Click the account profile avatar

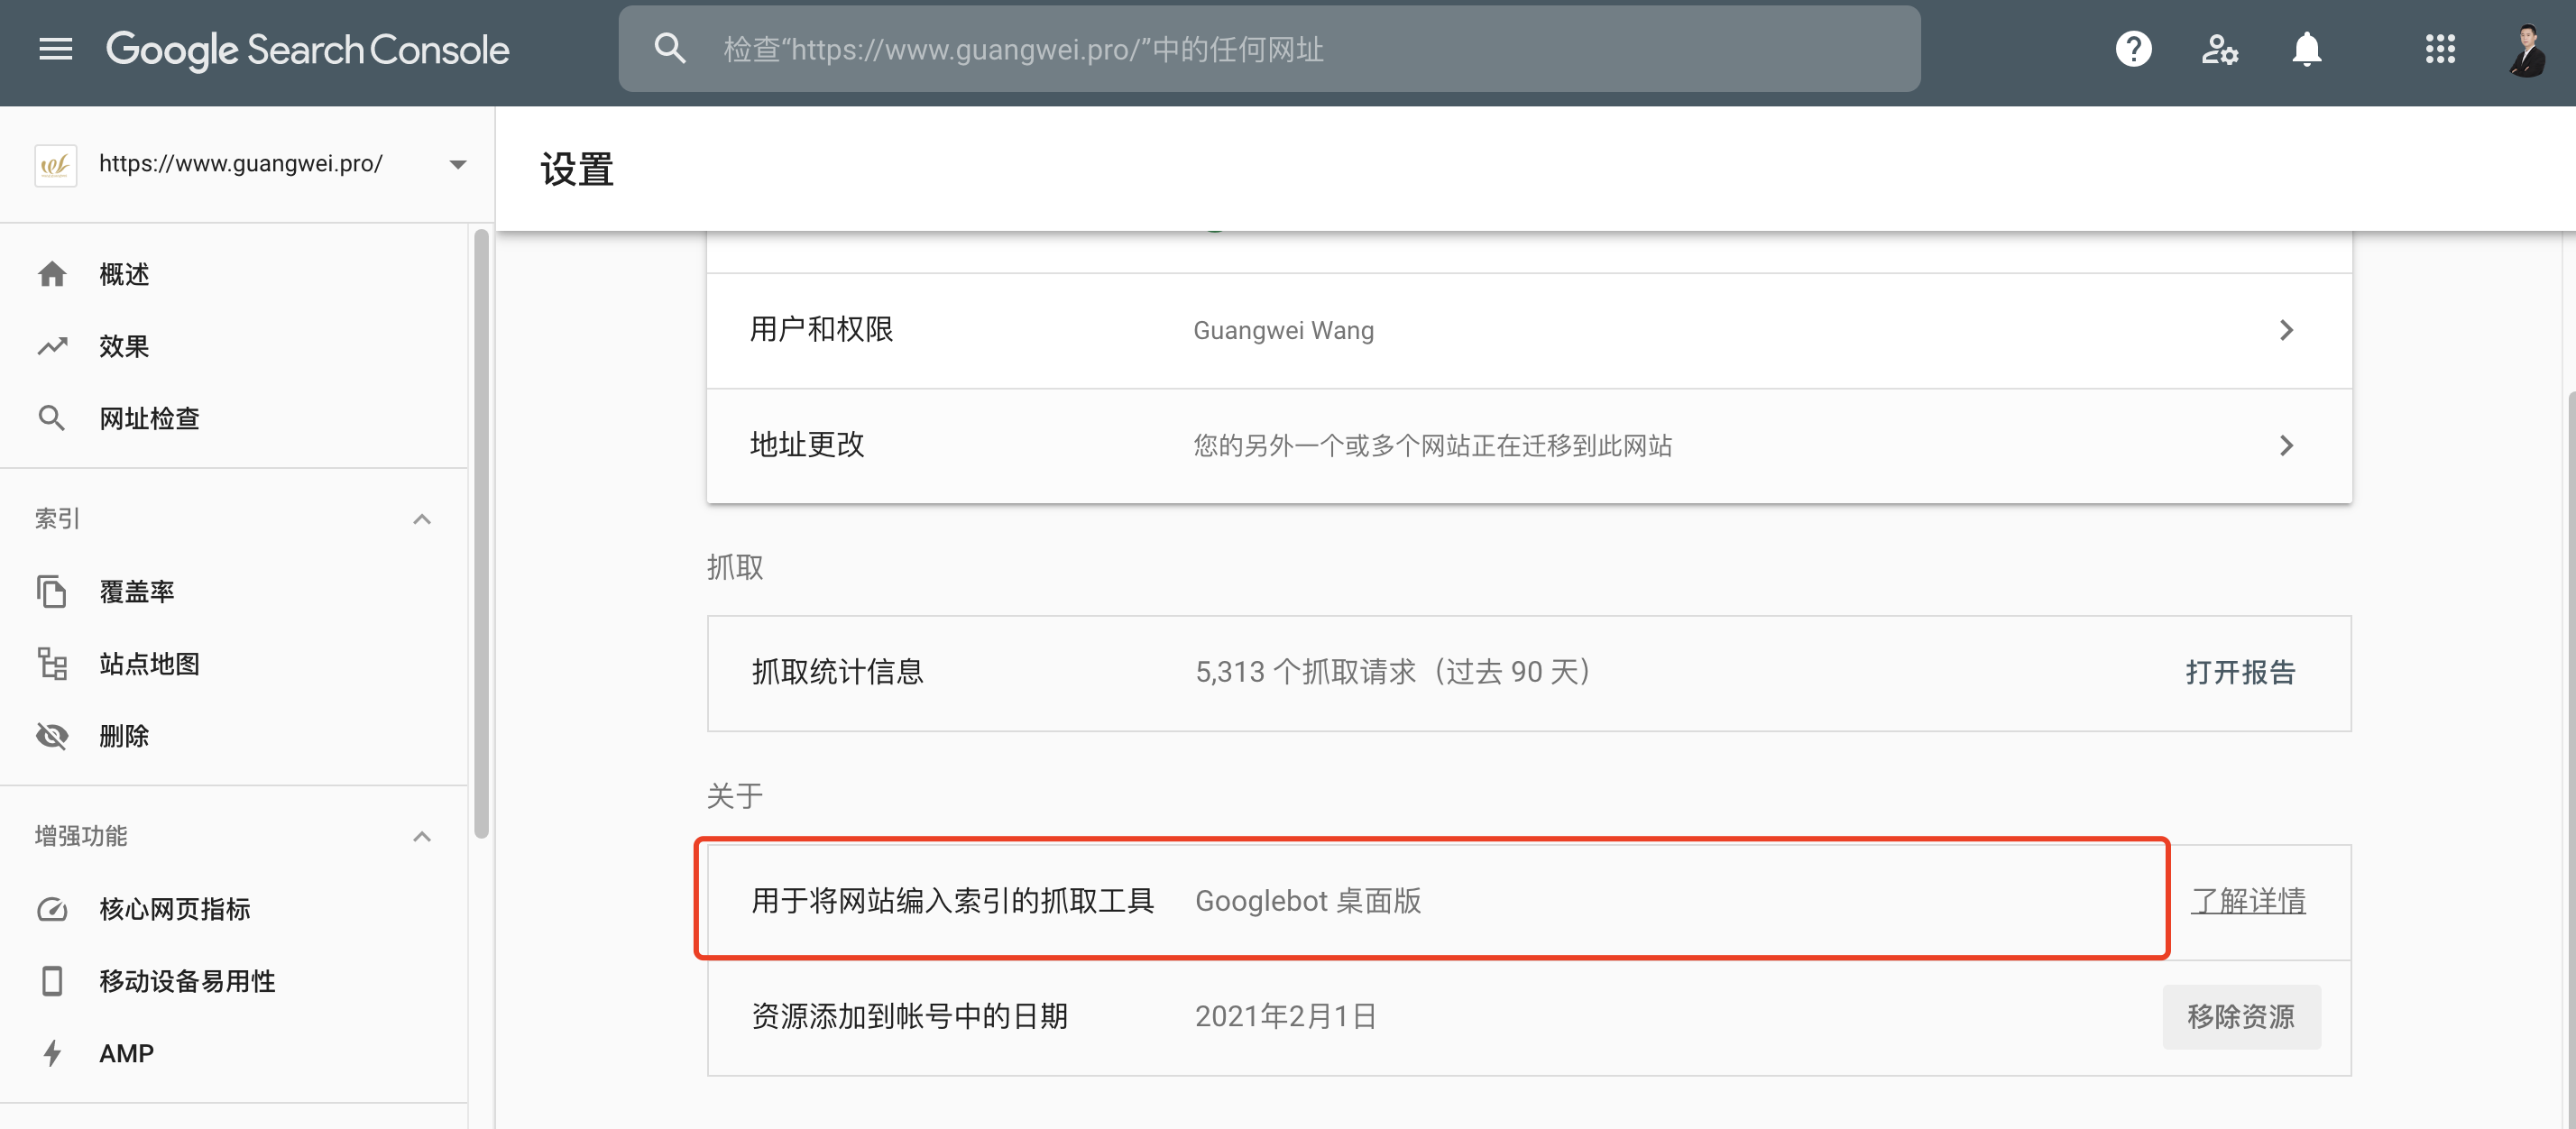click(x=2527, y=49)
